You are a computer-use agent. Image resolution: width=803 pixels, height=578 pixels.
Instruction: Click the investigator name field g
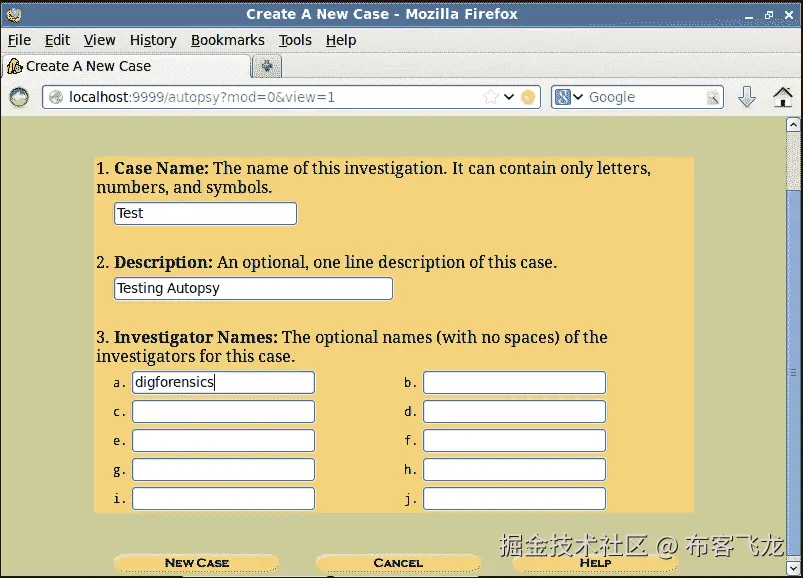[223, 469]
